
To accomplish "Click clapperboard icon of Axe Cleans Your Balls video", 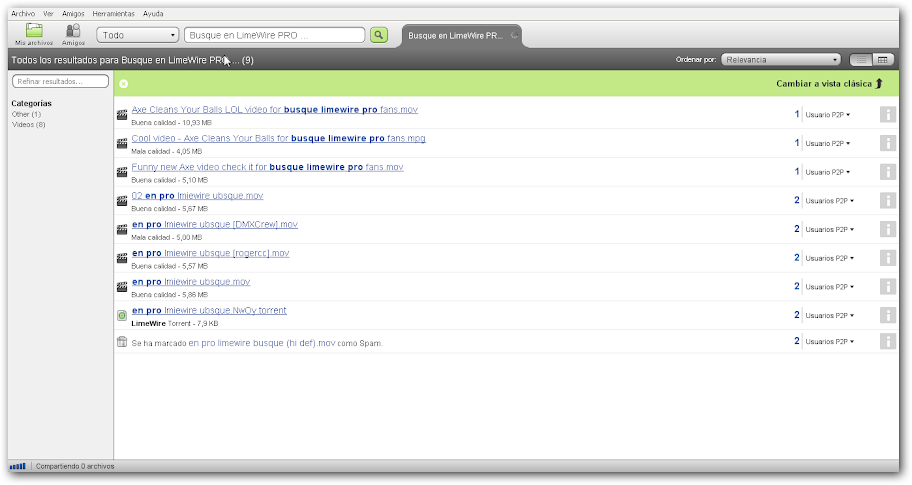I will coord(122,115).
